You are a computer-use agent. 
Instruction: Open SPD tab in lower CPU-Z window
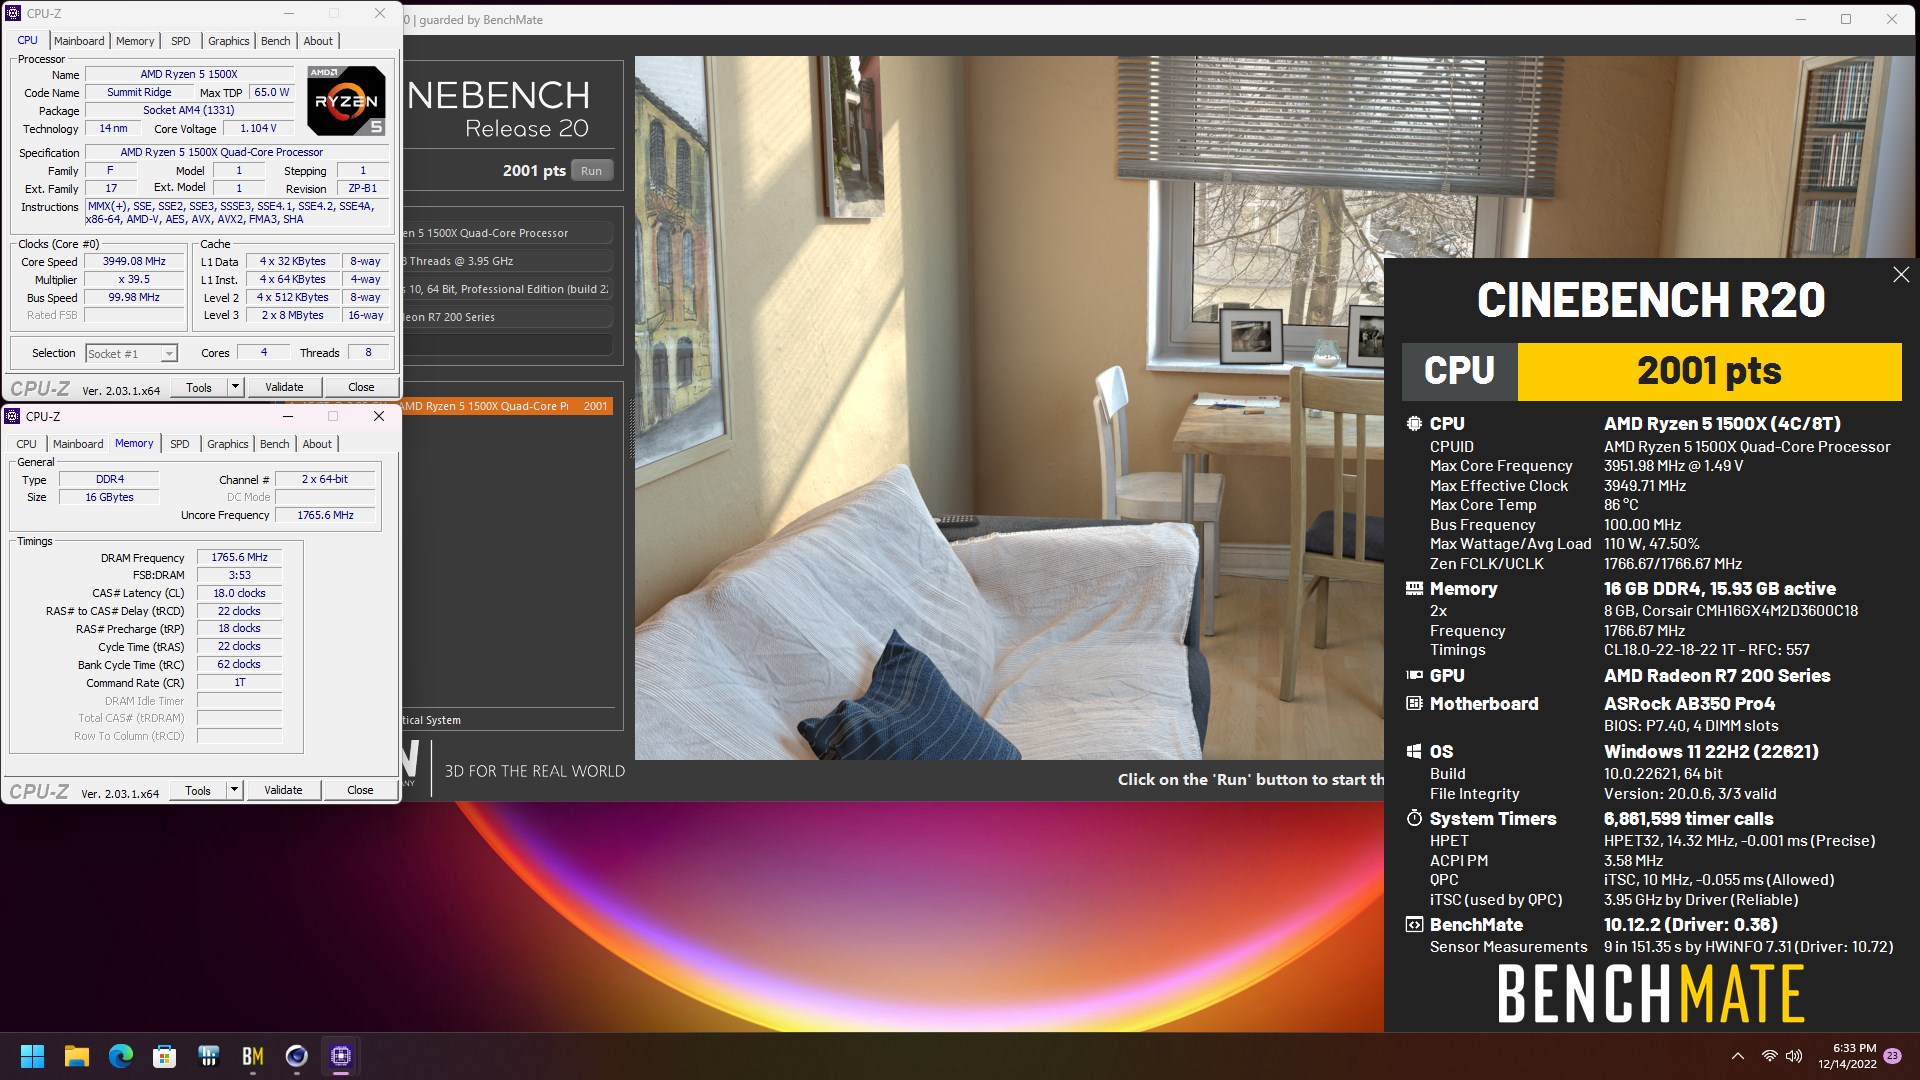[x=180, y=444]
